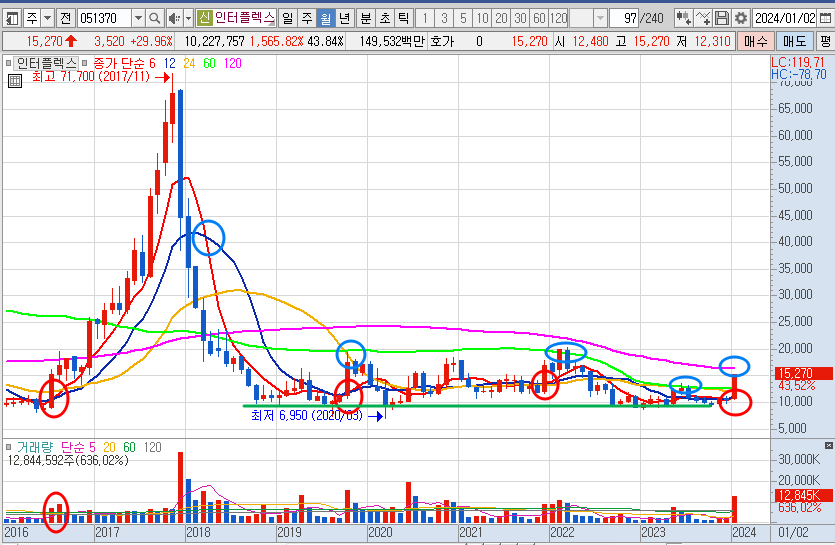Click the 최저 6,950 (2020/03) label
835x545 pixels.
click(x=307, y=415)
